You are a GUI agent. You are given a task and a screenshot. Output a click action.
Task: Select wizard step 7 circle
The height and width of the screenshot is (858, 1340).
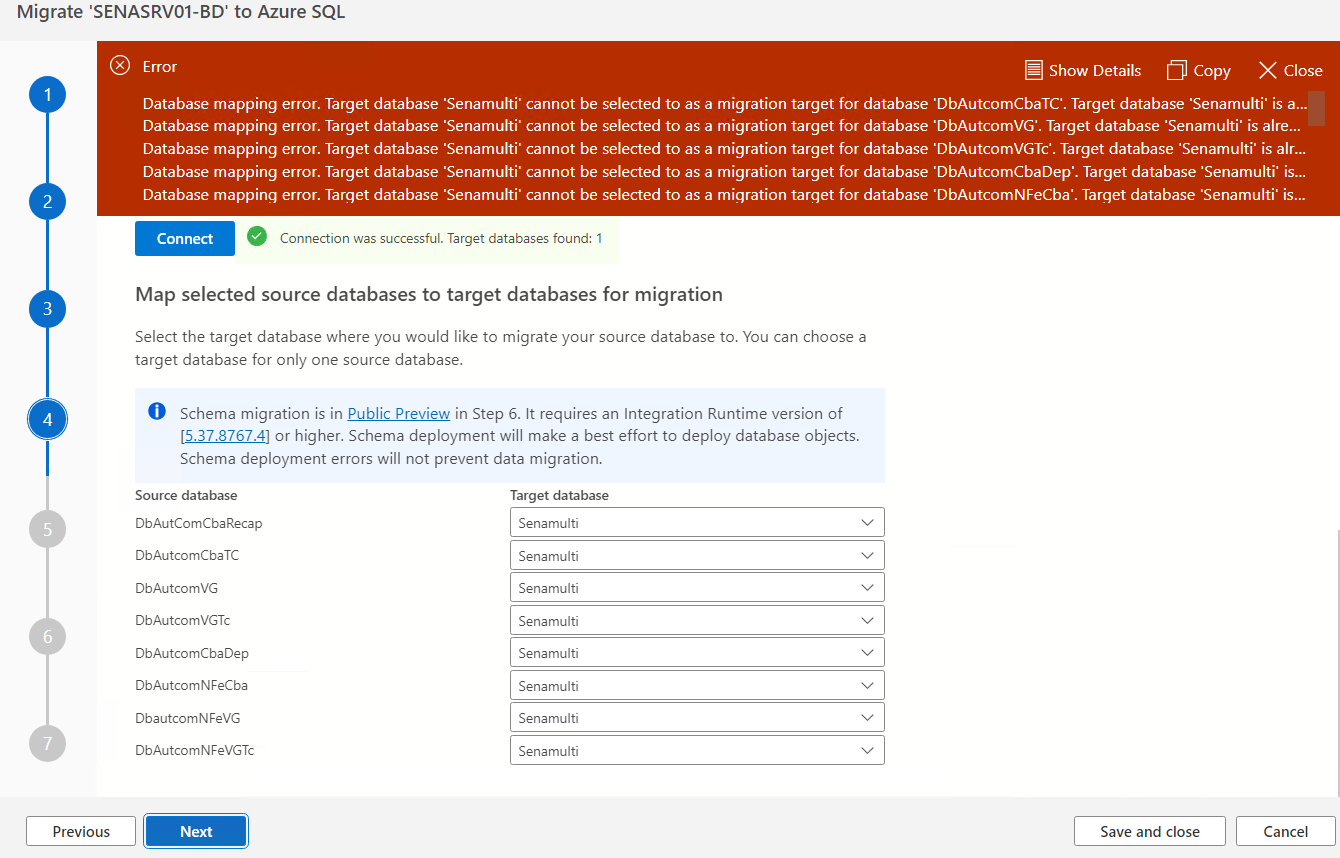coord(47,743)
